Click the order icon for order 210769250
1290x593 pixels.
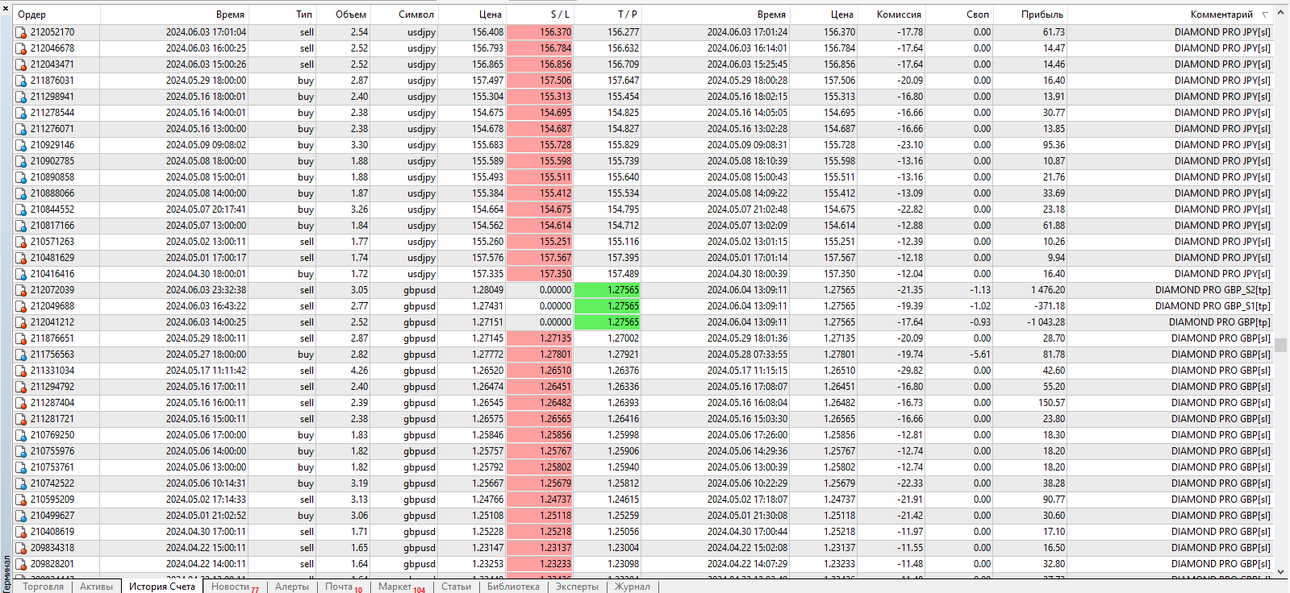(21, 435)
